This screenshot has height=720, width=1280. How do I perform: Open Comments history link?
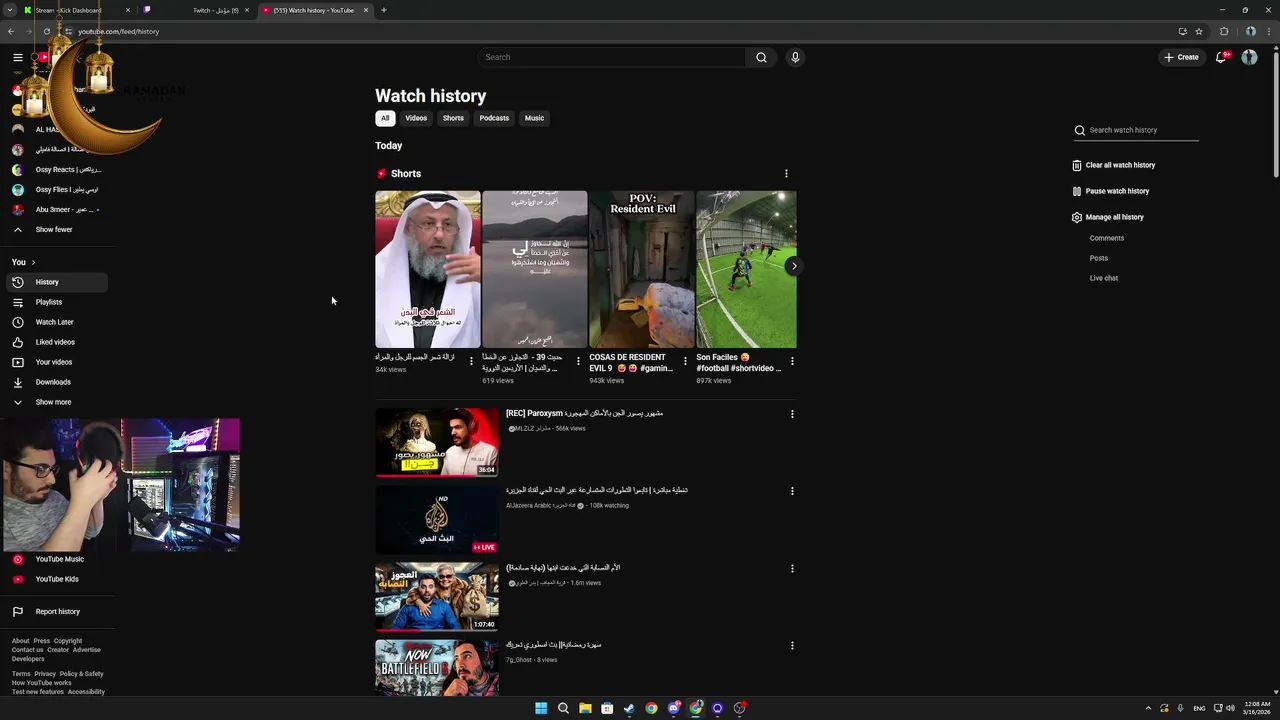click(1107, 238)
